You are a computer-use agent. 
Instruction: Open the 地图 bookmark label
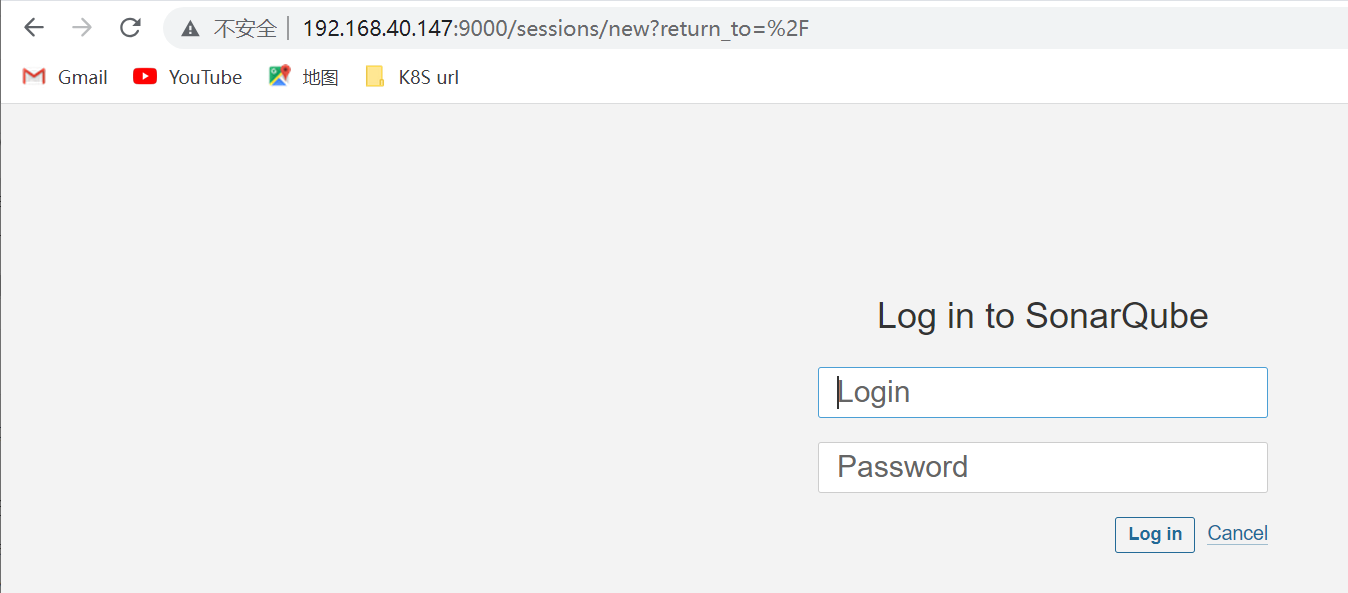(x=320, y=77)
